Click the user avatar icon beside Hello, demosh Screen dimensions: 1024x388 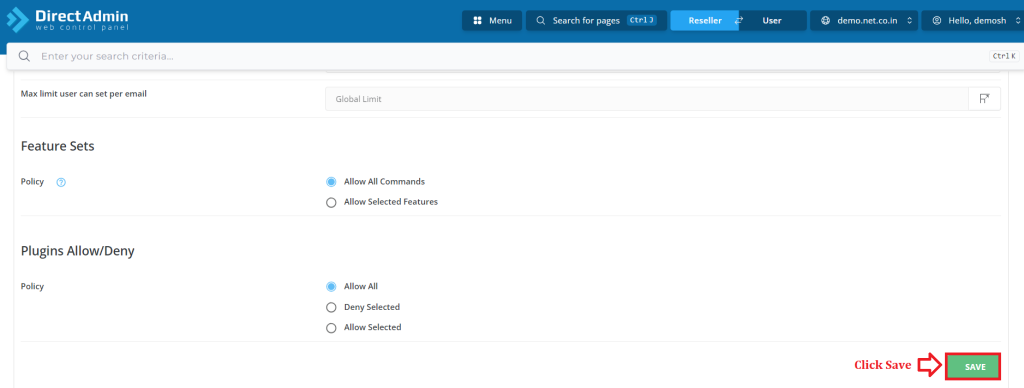pos(936,21)
